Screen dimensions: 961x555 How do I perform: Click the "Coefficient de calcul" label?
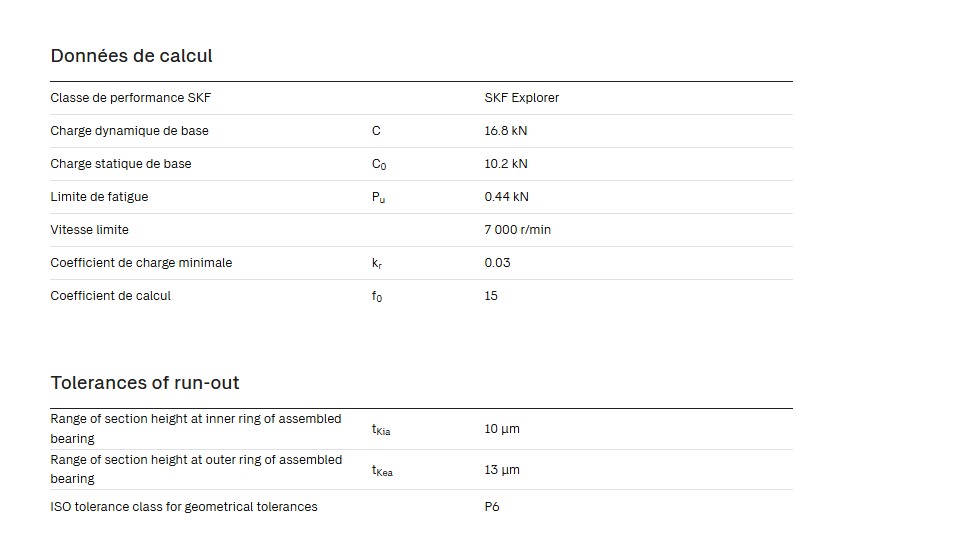point(110,296)
